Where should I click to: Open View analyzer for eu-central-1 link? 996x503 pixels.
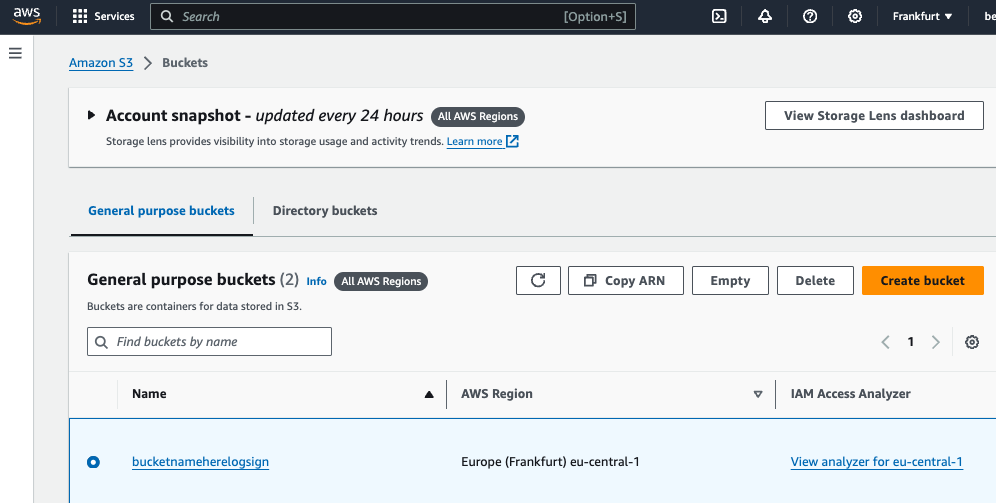point(877,462)
